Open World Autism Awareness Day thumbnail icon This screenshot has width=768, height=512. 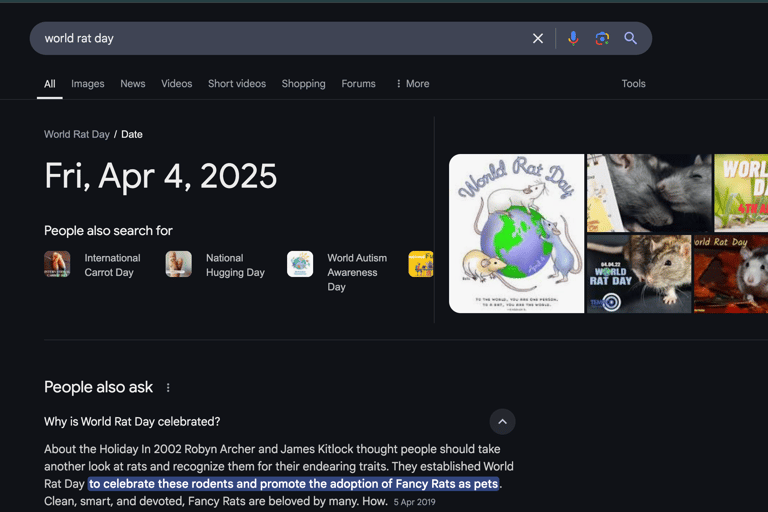(300, 264)
